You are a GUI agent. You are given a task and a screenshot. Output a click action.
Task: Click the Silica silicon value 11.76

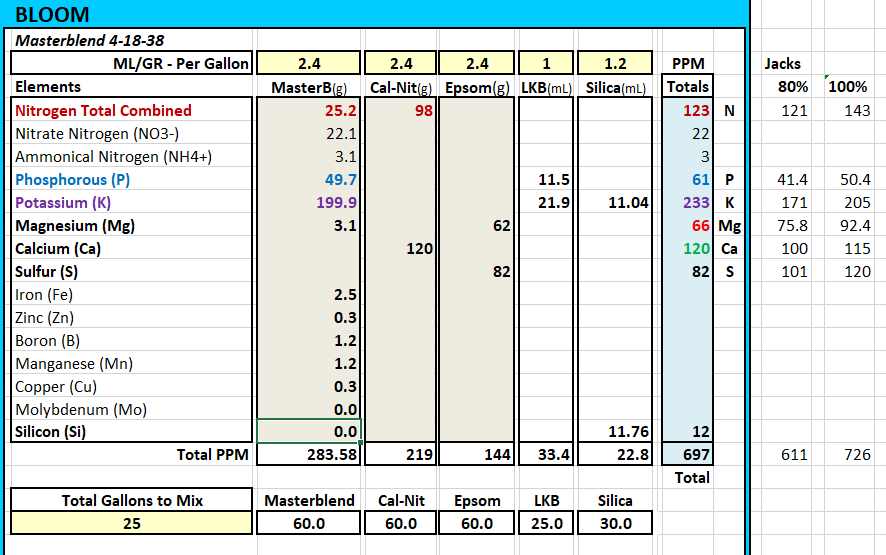628,432
